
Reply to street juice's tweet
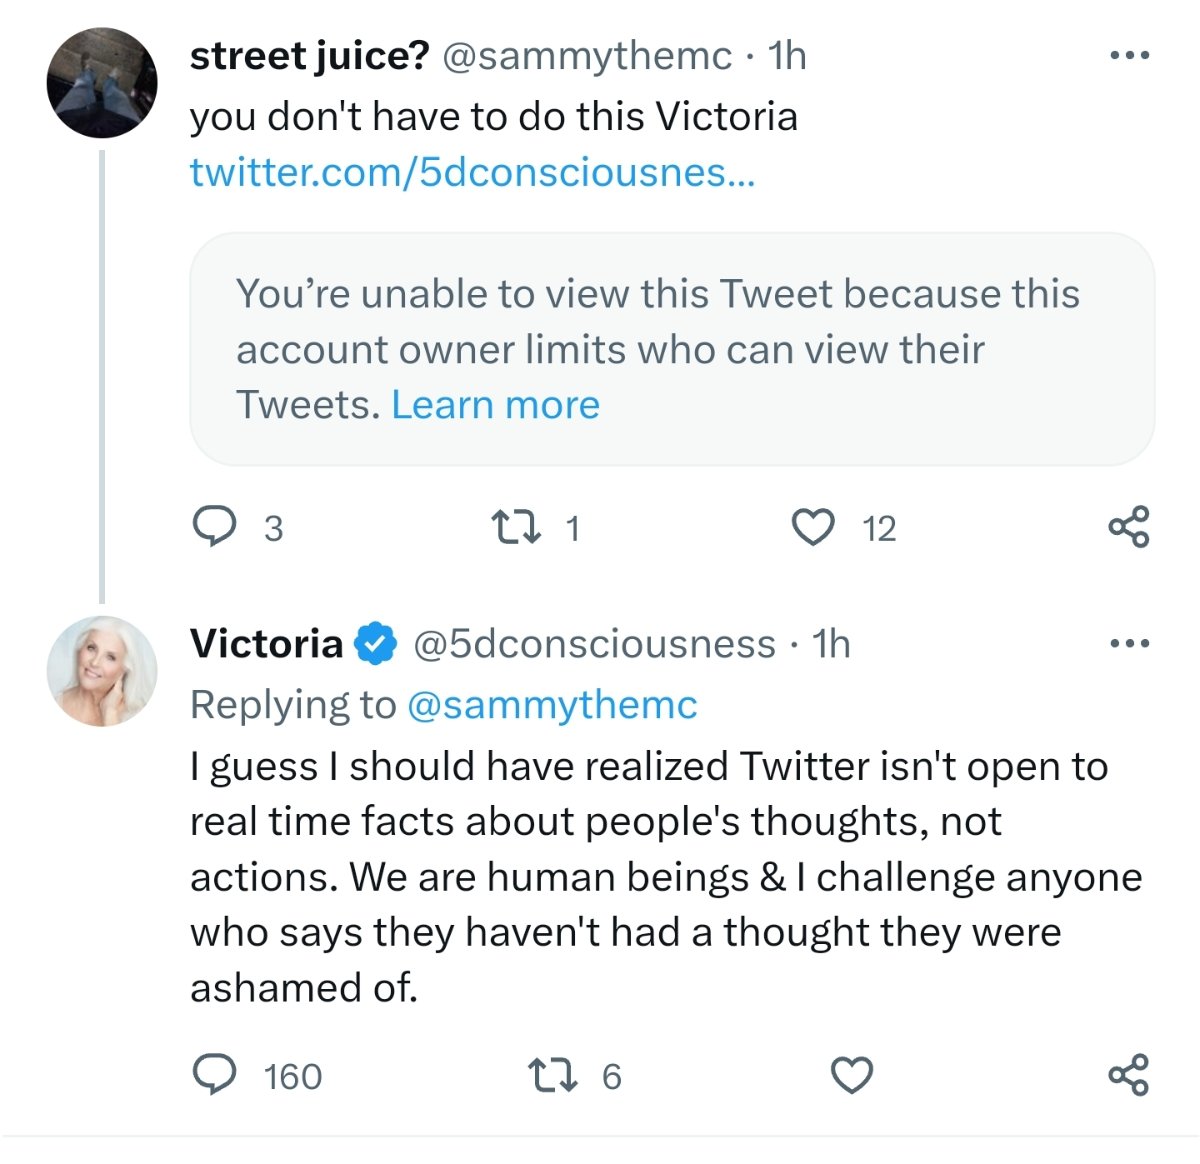pyautogui.click(x=214, y=527)
